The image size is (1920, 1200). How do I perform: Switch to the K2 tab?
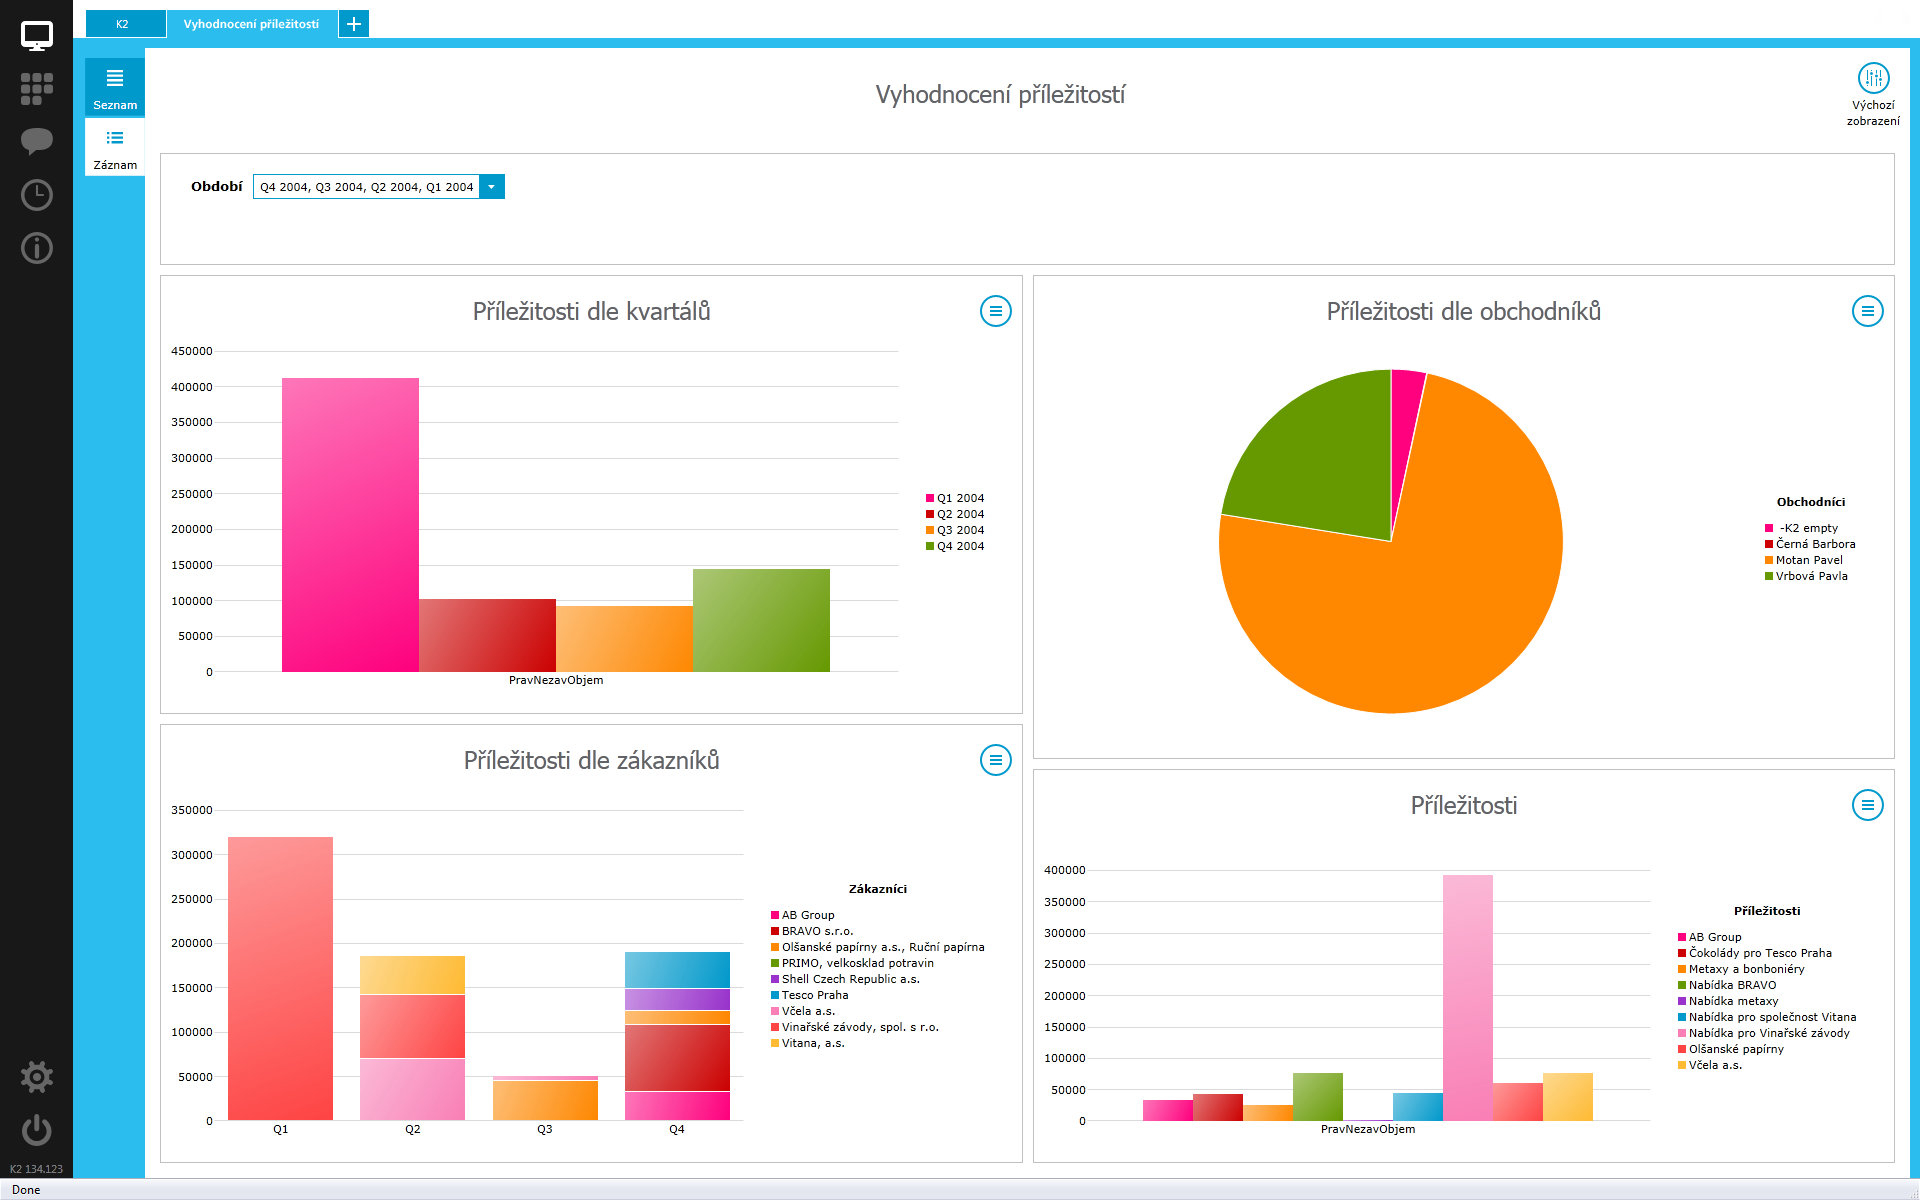[124, 24]
